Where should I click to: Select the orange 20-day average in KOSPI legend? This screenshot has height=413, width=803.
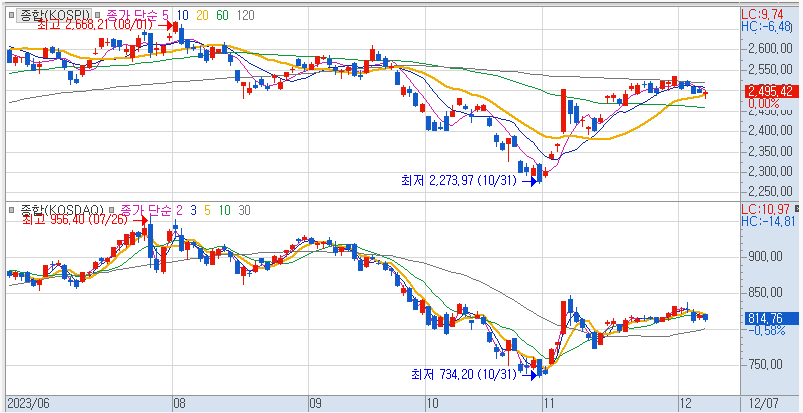pyautogui.click(x=201, y=15)
